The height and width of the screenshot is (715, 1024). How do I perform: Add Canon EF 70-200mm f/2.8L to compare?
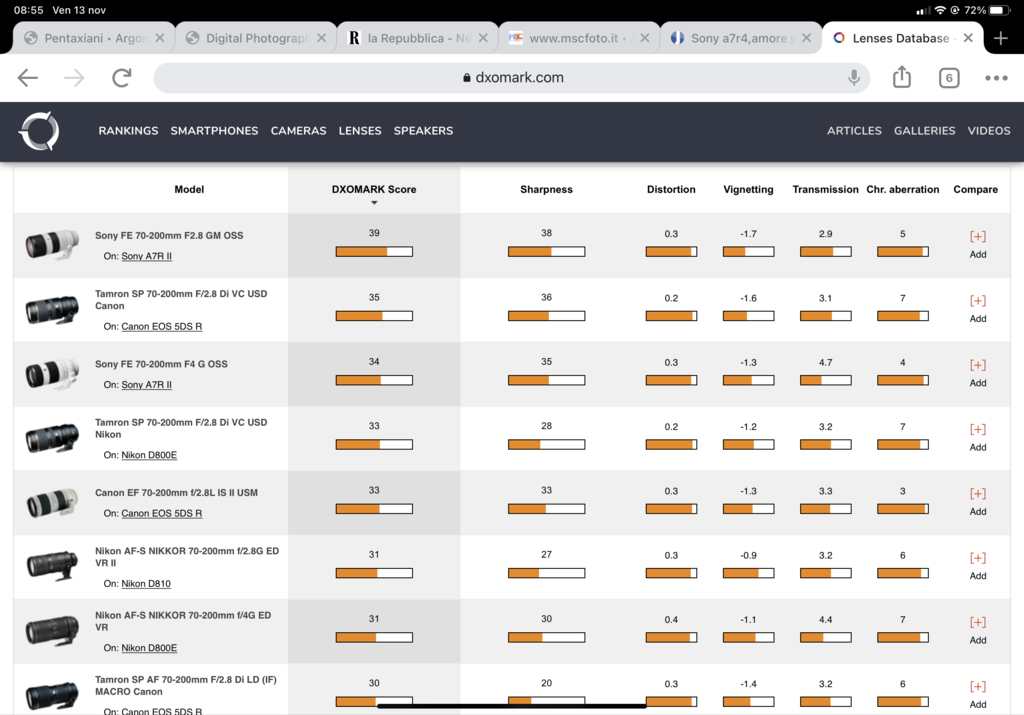[x=978, y=501]
